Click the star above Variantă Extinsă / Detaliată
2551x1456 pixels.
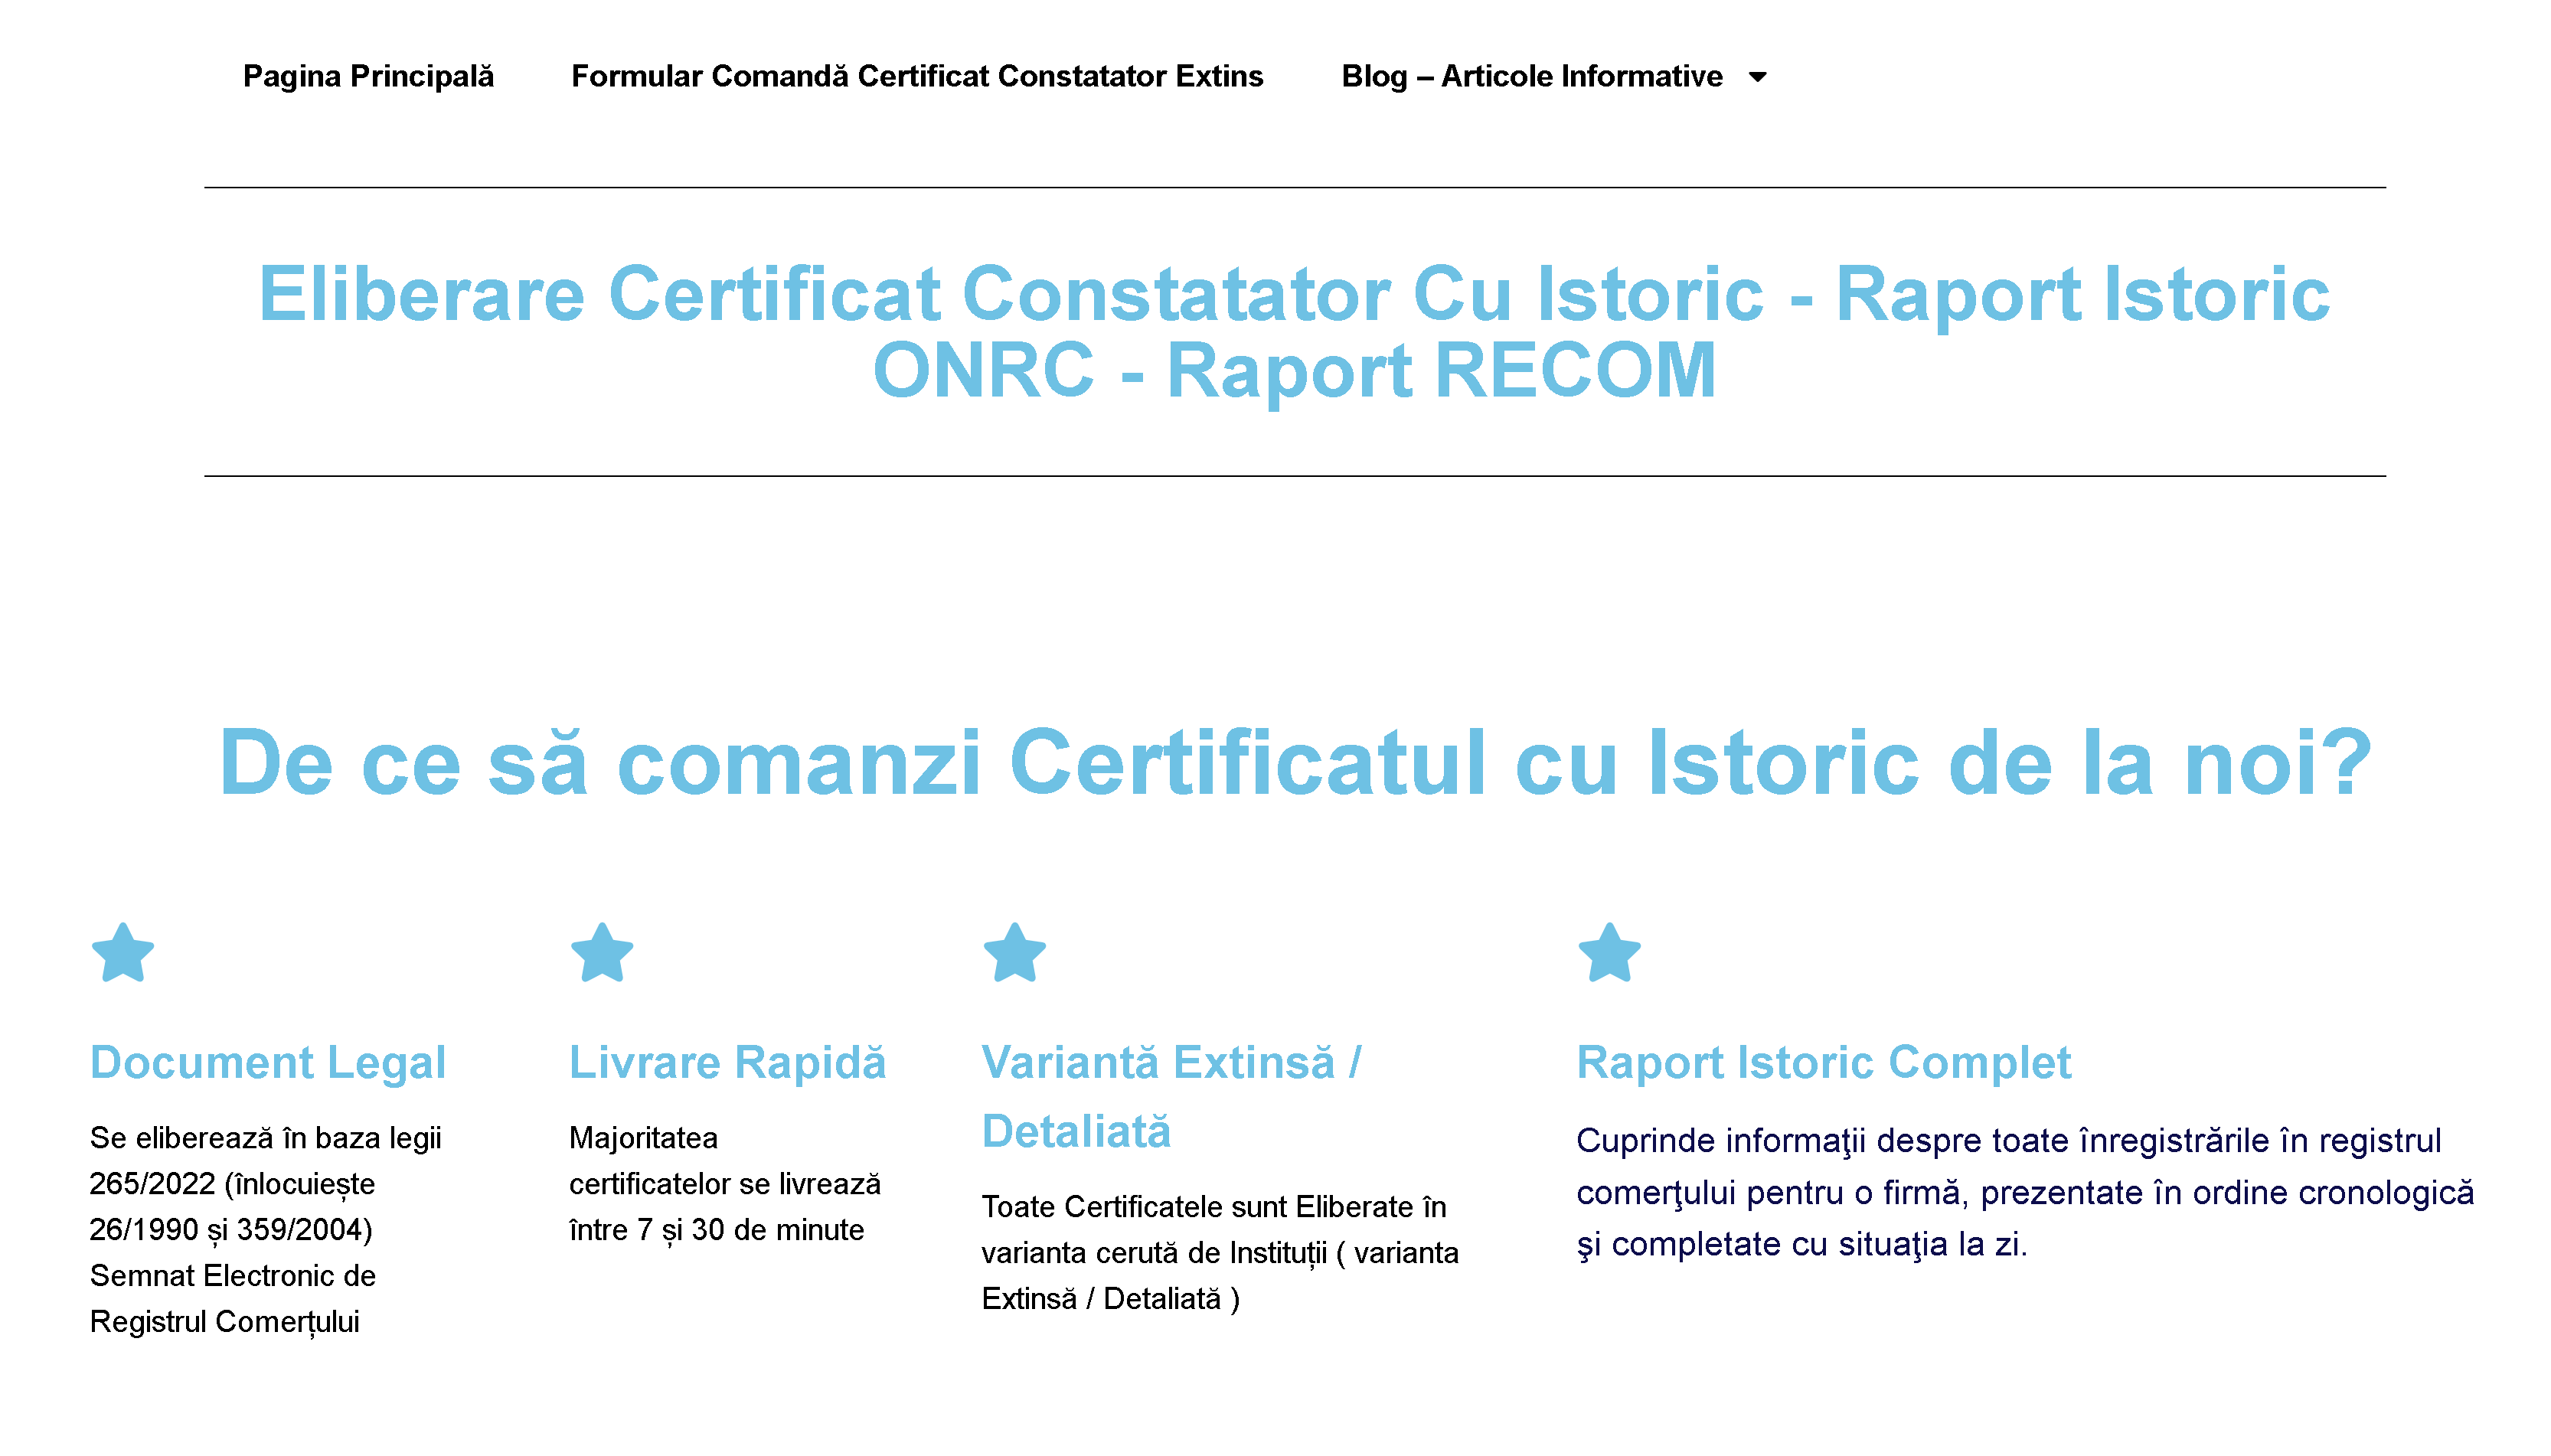point(1014,953)
